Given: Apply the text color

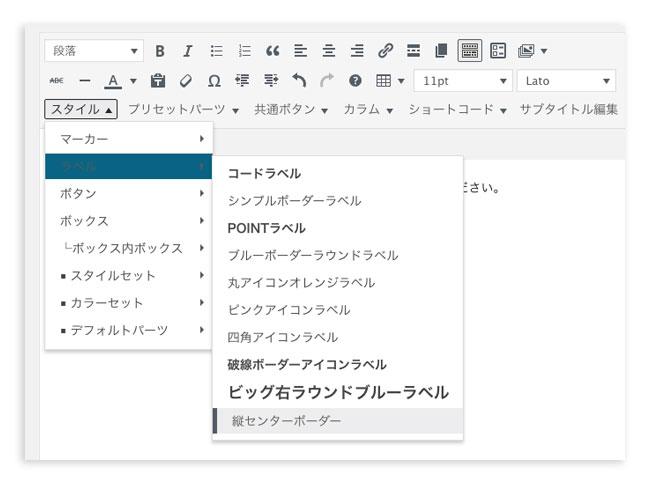Looking at the screenshot, I should coord(113,80).
